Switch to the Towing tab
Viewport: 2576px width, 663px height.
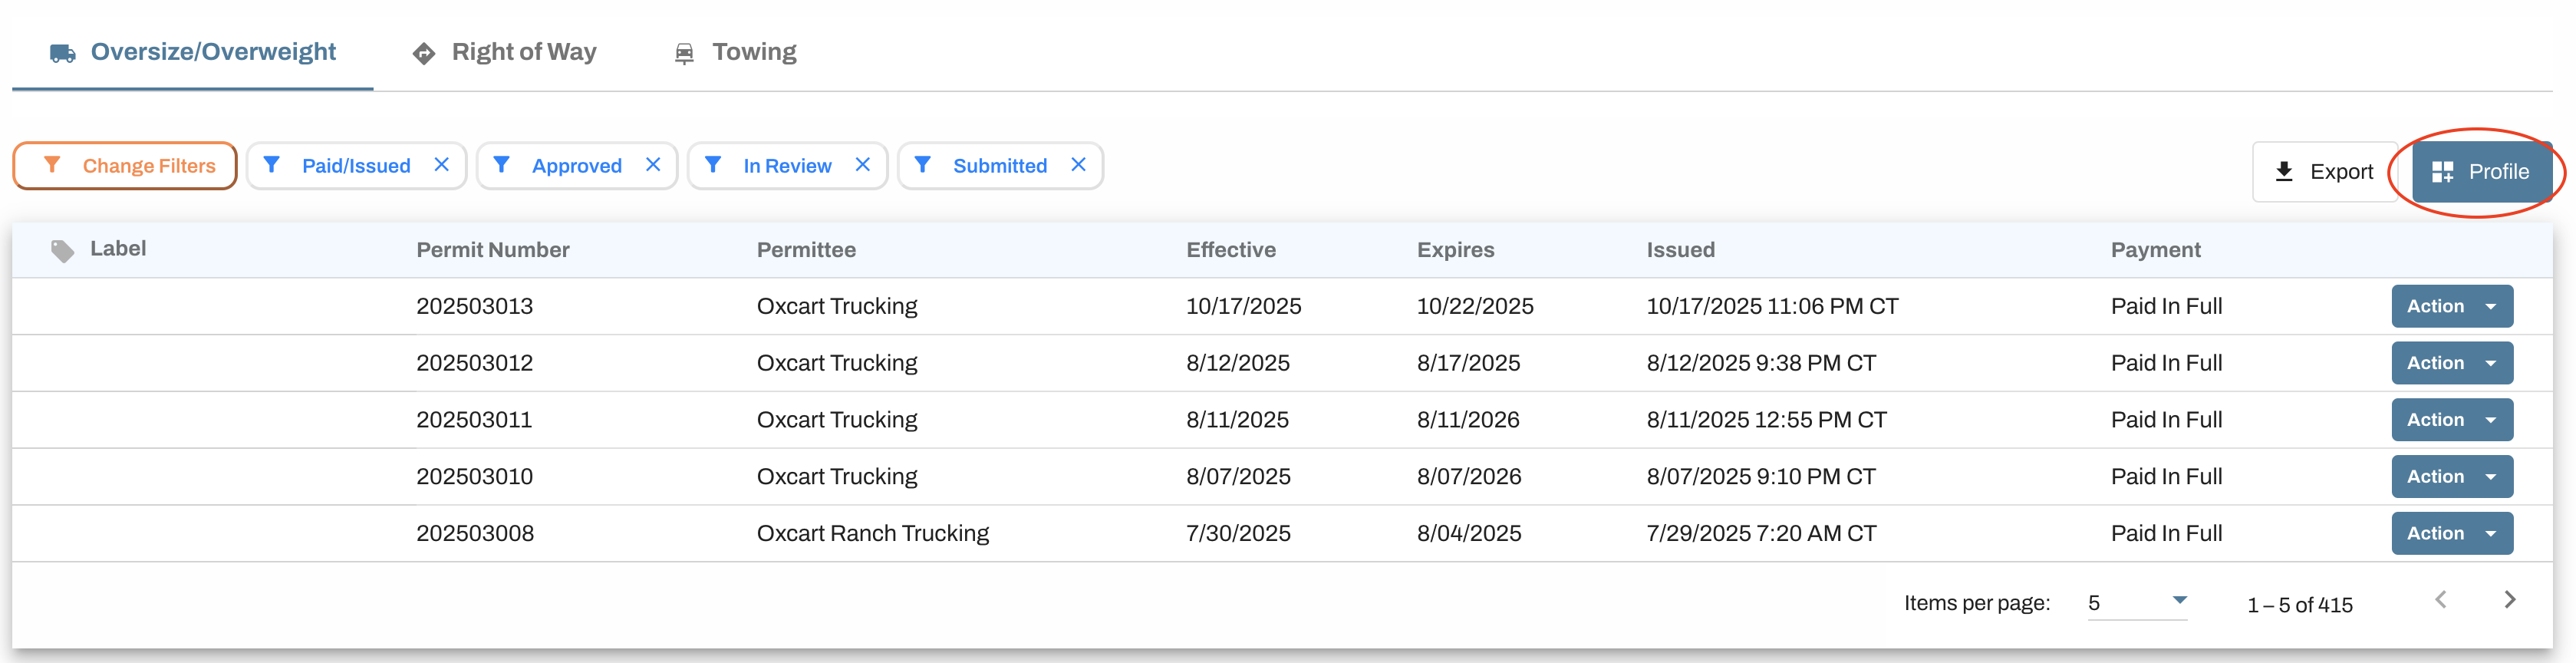735,52
